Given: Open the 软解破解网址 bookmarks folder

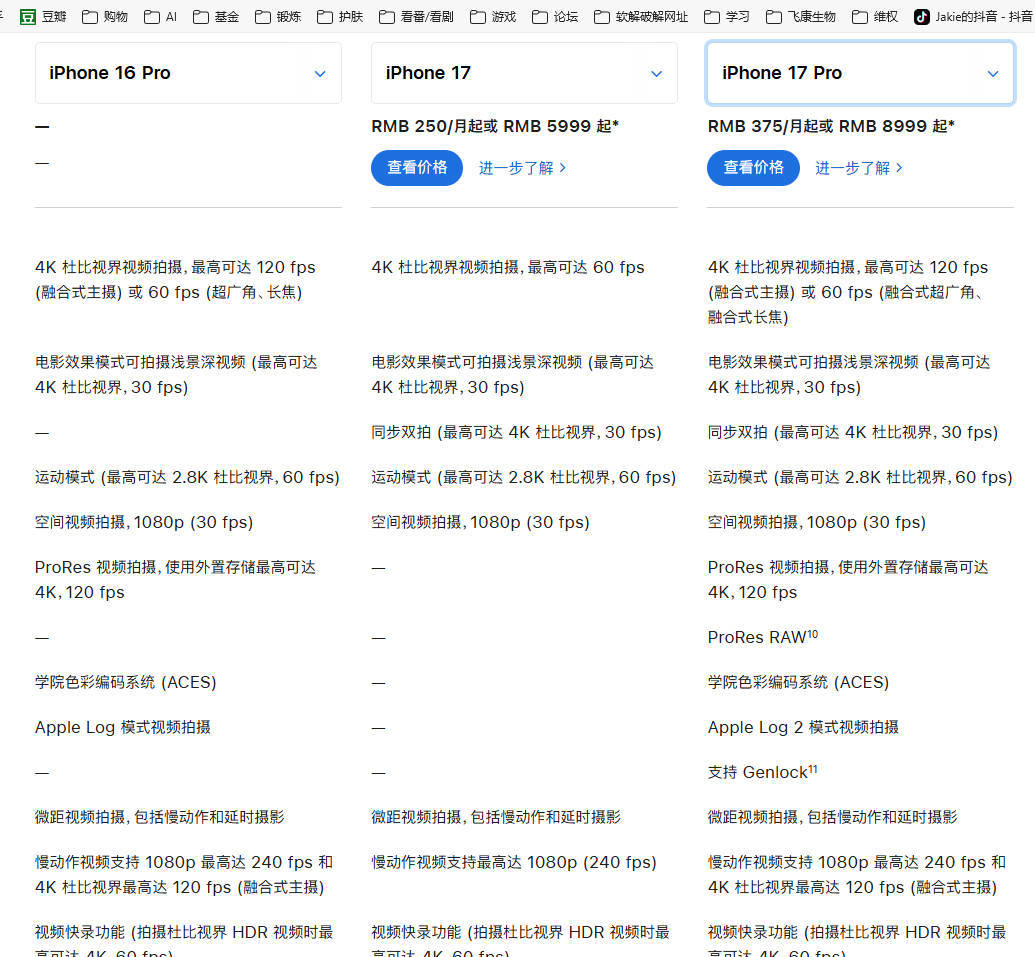Looking at the screenshot, I should coord(641,16).
